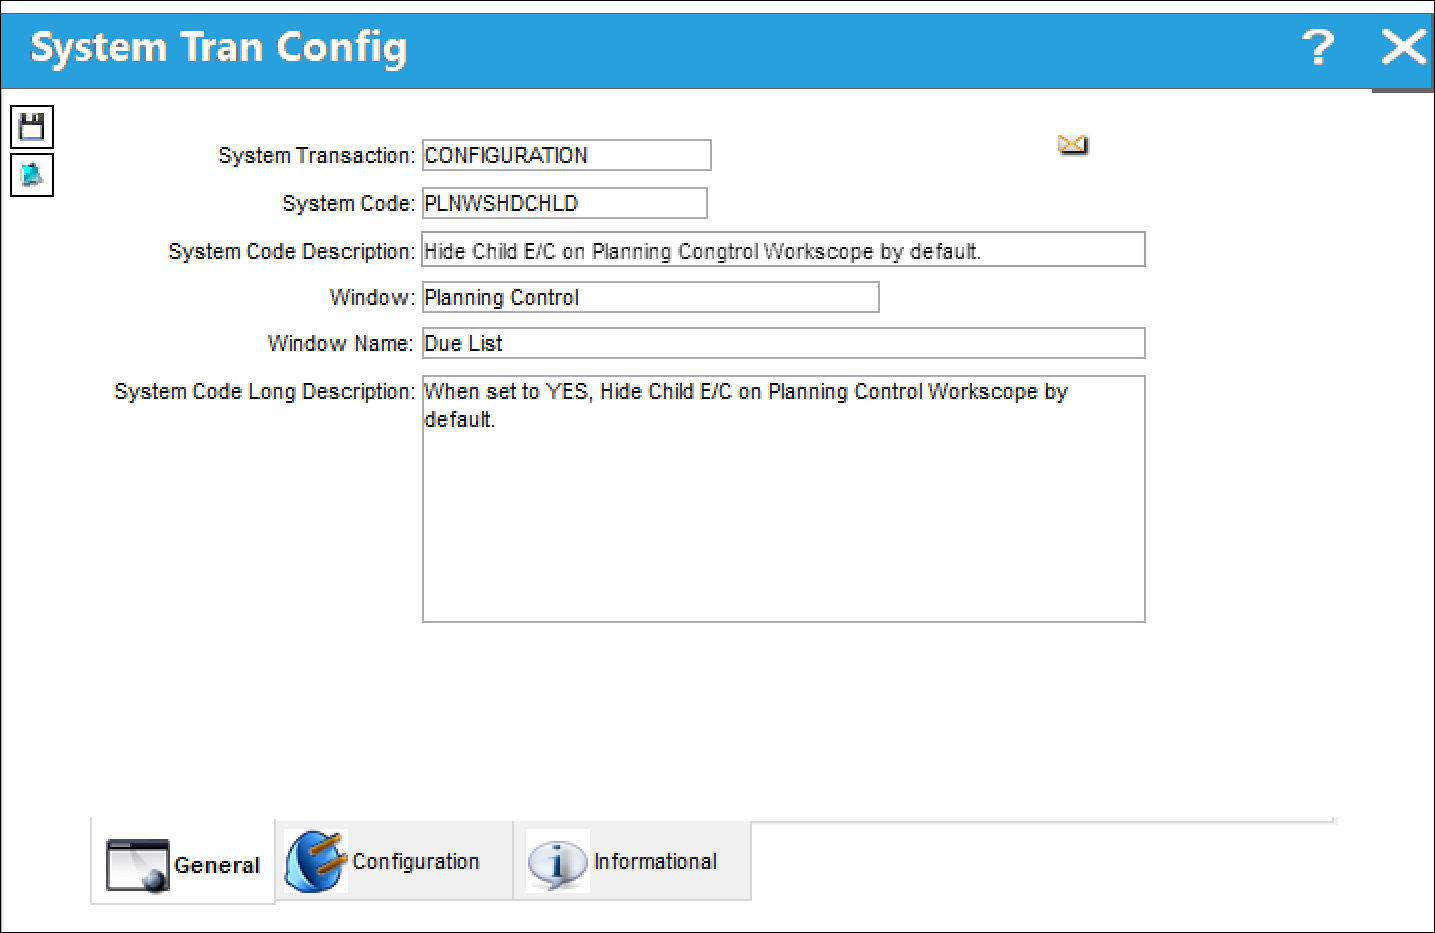Click the "System Code:" label
The image size is (1435, 933).
tap(348, 204)
